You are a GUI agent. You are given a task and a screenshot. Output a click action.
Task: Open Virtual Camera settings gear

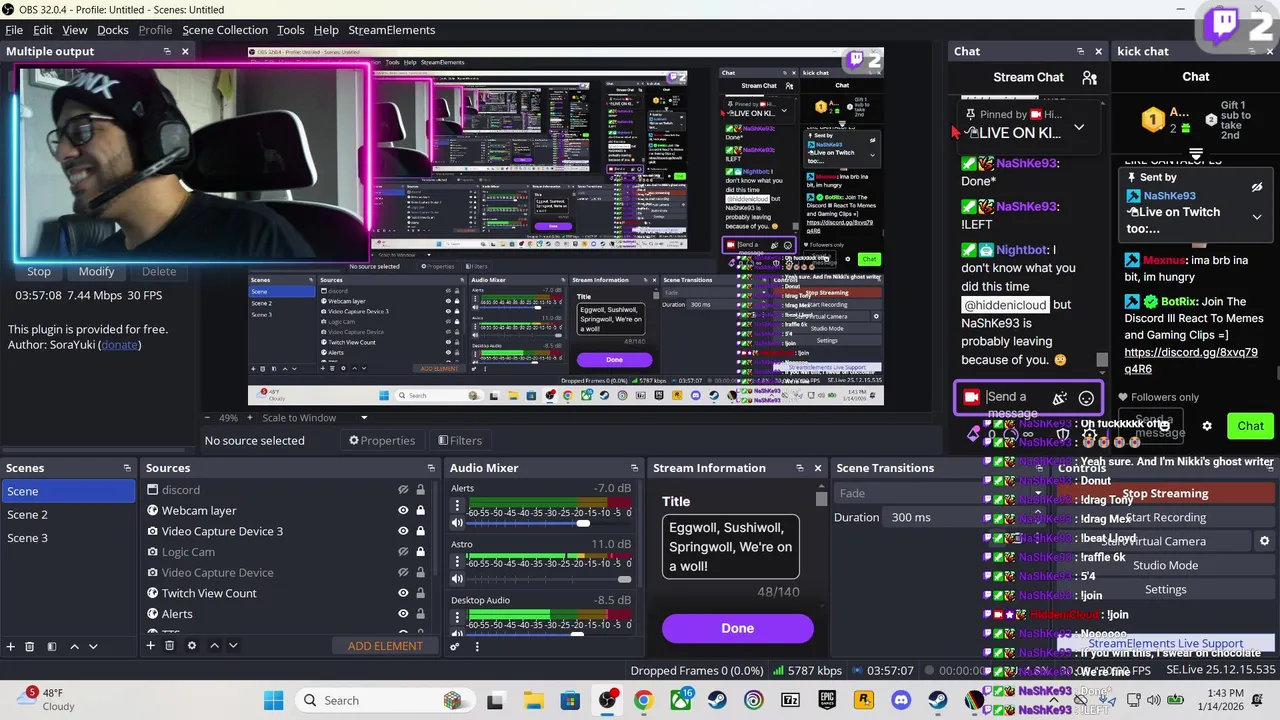point(1264,541)
